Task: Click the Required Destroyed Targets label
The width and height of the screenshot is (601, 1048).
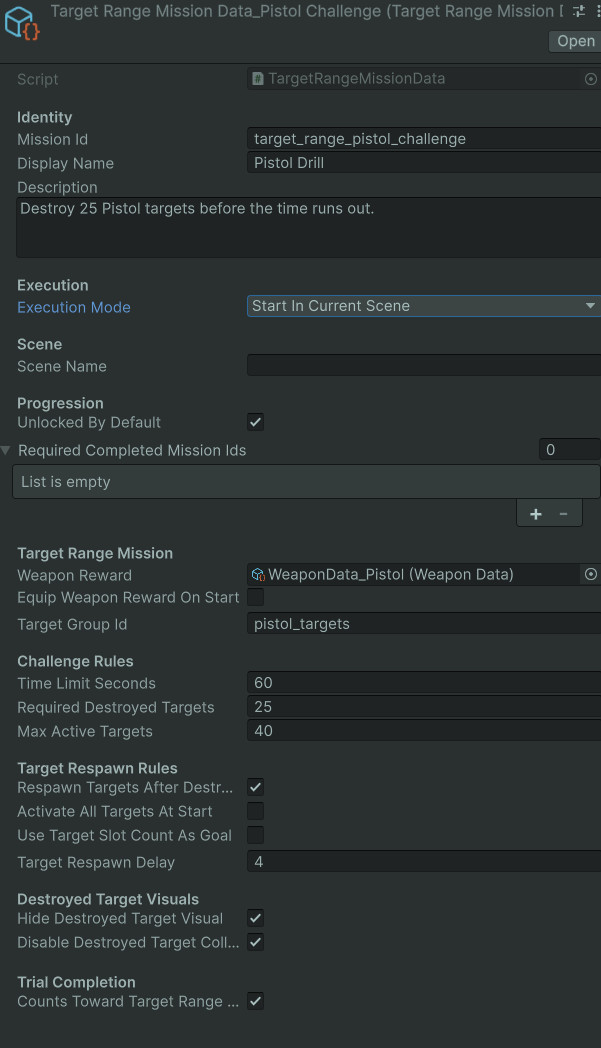Action: [116, 707]
